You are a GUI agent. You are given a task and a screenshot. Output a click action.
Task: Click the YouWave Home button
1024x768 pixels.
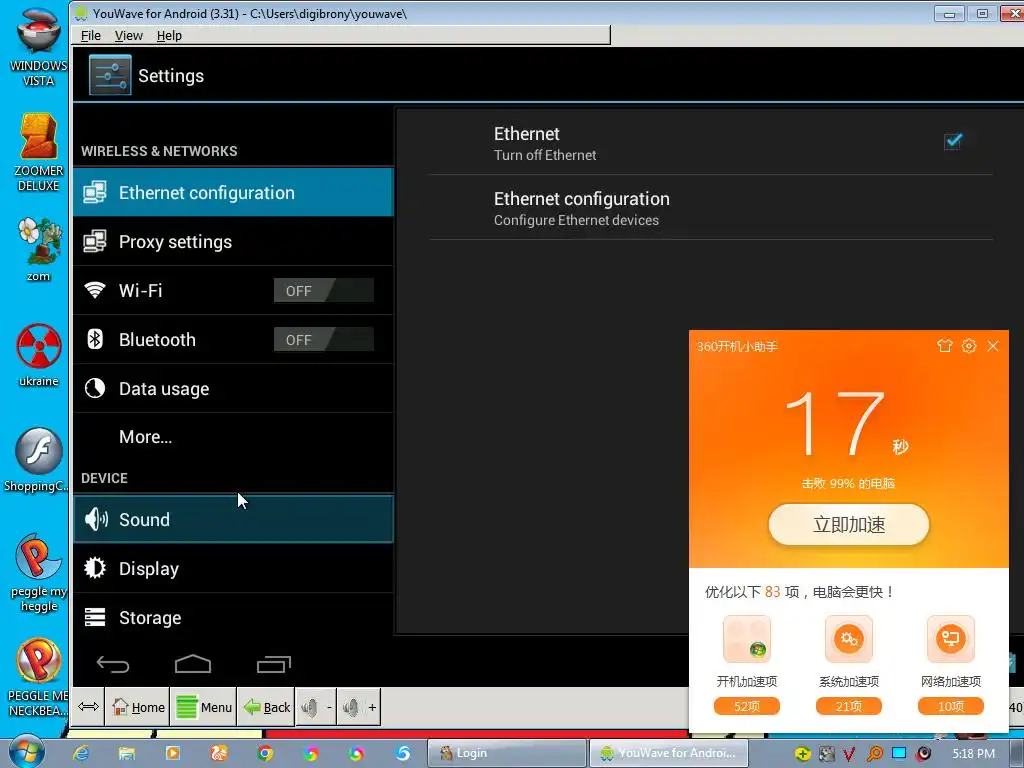click(138, 707)
